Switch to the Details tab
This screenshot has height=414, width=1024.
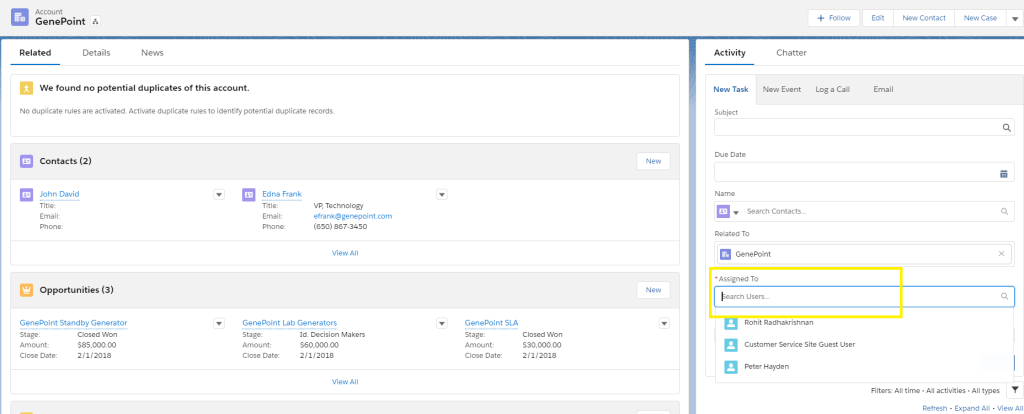pos(96,53)
